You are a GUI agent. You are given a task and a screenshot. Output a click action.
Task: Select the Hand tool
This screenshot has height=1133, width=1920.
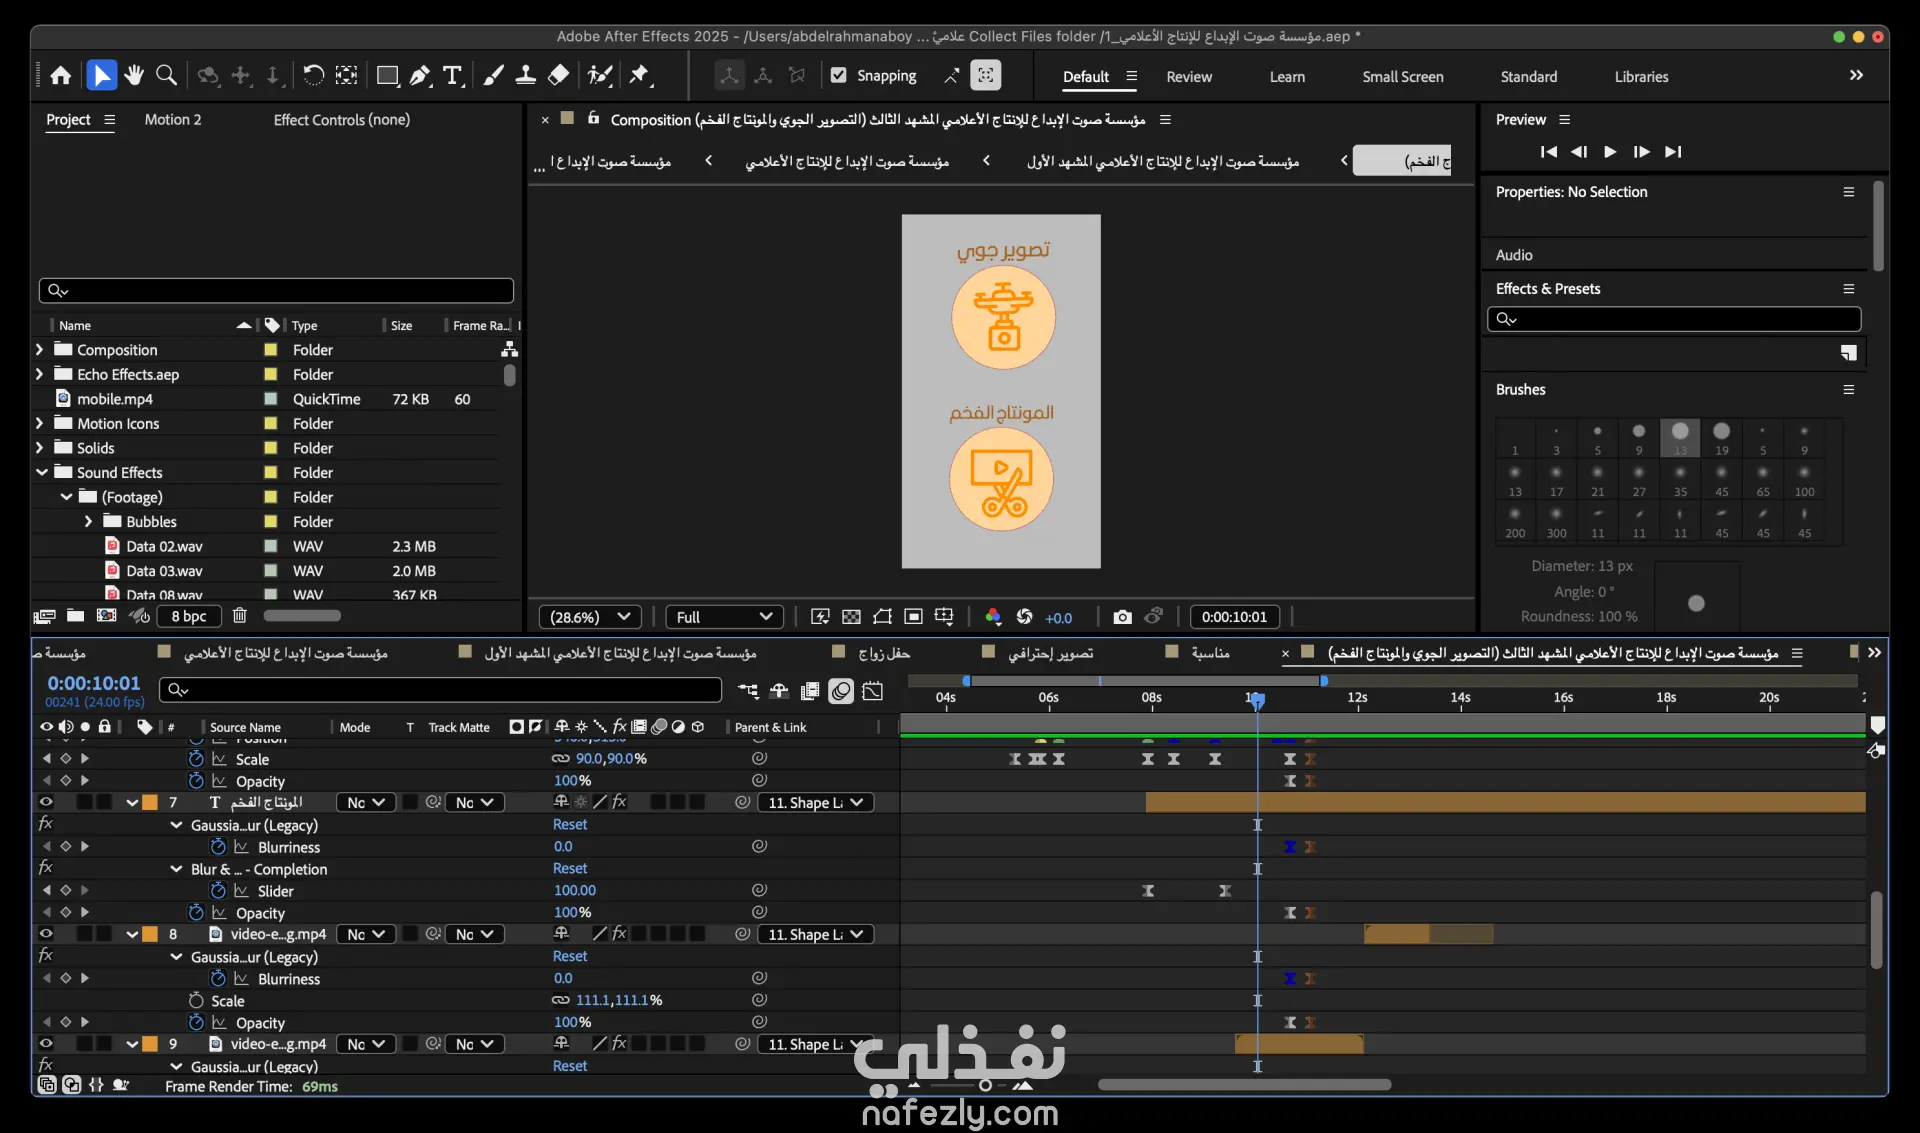click(134, 76)
